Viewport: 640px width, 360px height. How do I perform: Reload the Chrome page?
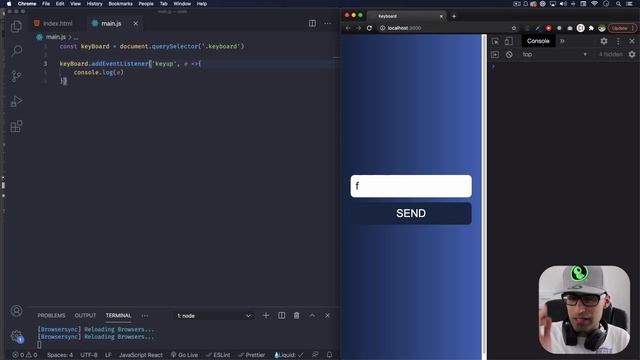click(369, 28)
